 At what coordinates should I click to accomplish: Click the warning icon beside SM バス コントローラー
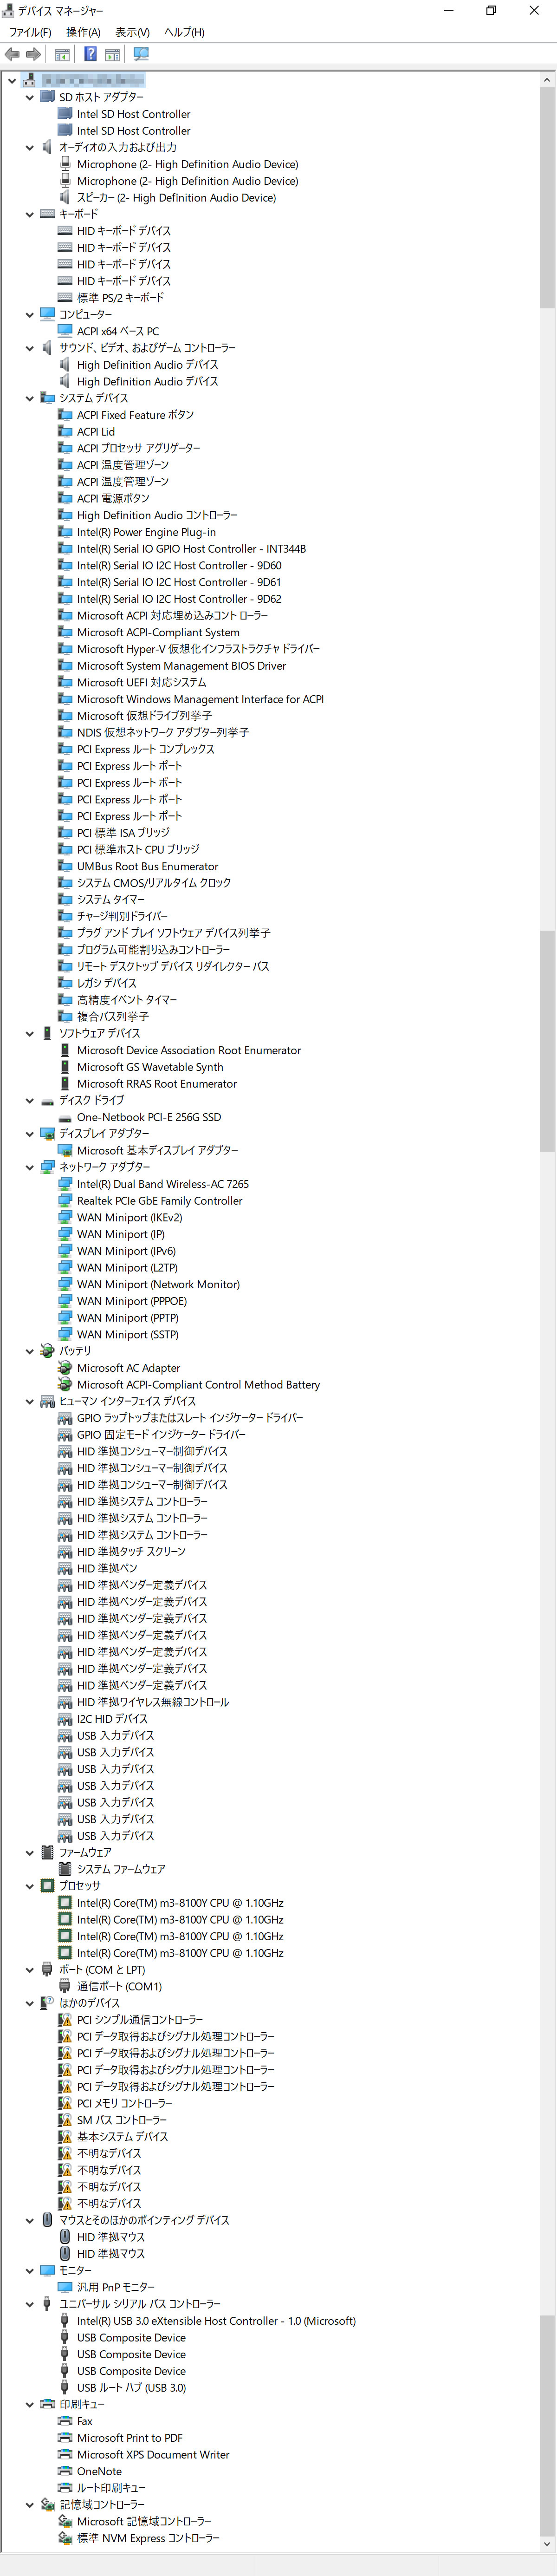tap(65, 2119)
